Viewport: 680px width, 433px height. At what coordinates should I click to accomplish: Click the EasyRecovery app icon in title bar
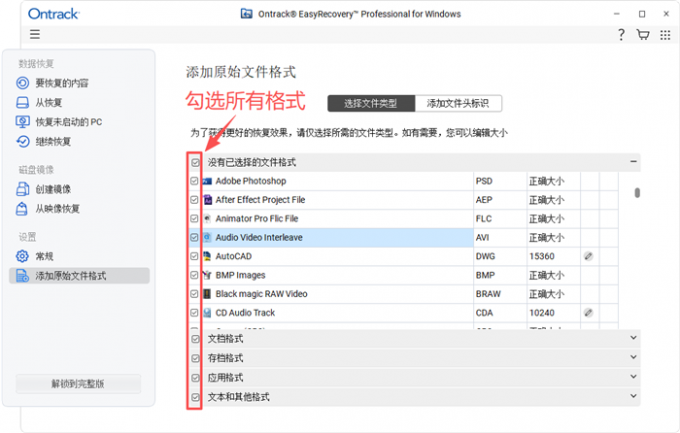[246, 14]
